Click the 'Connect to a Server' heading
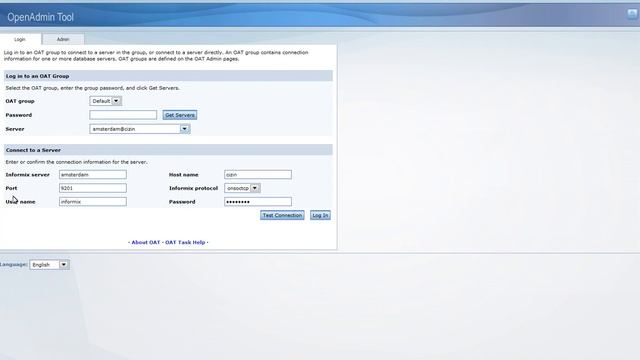Viewport: 640px width, 360px height. coord(33,150)
